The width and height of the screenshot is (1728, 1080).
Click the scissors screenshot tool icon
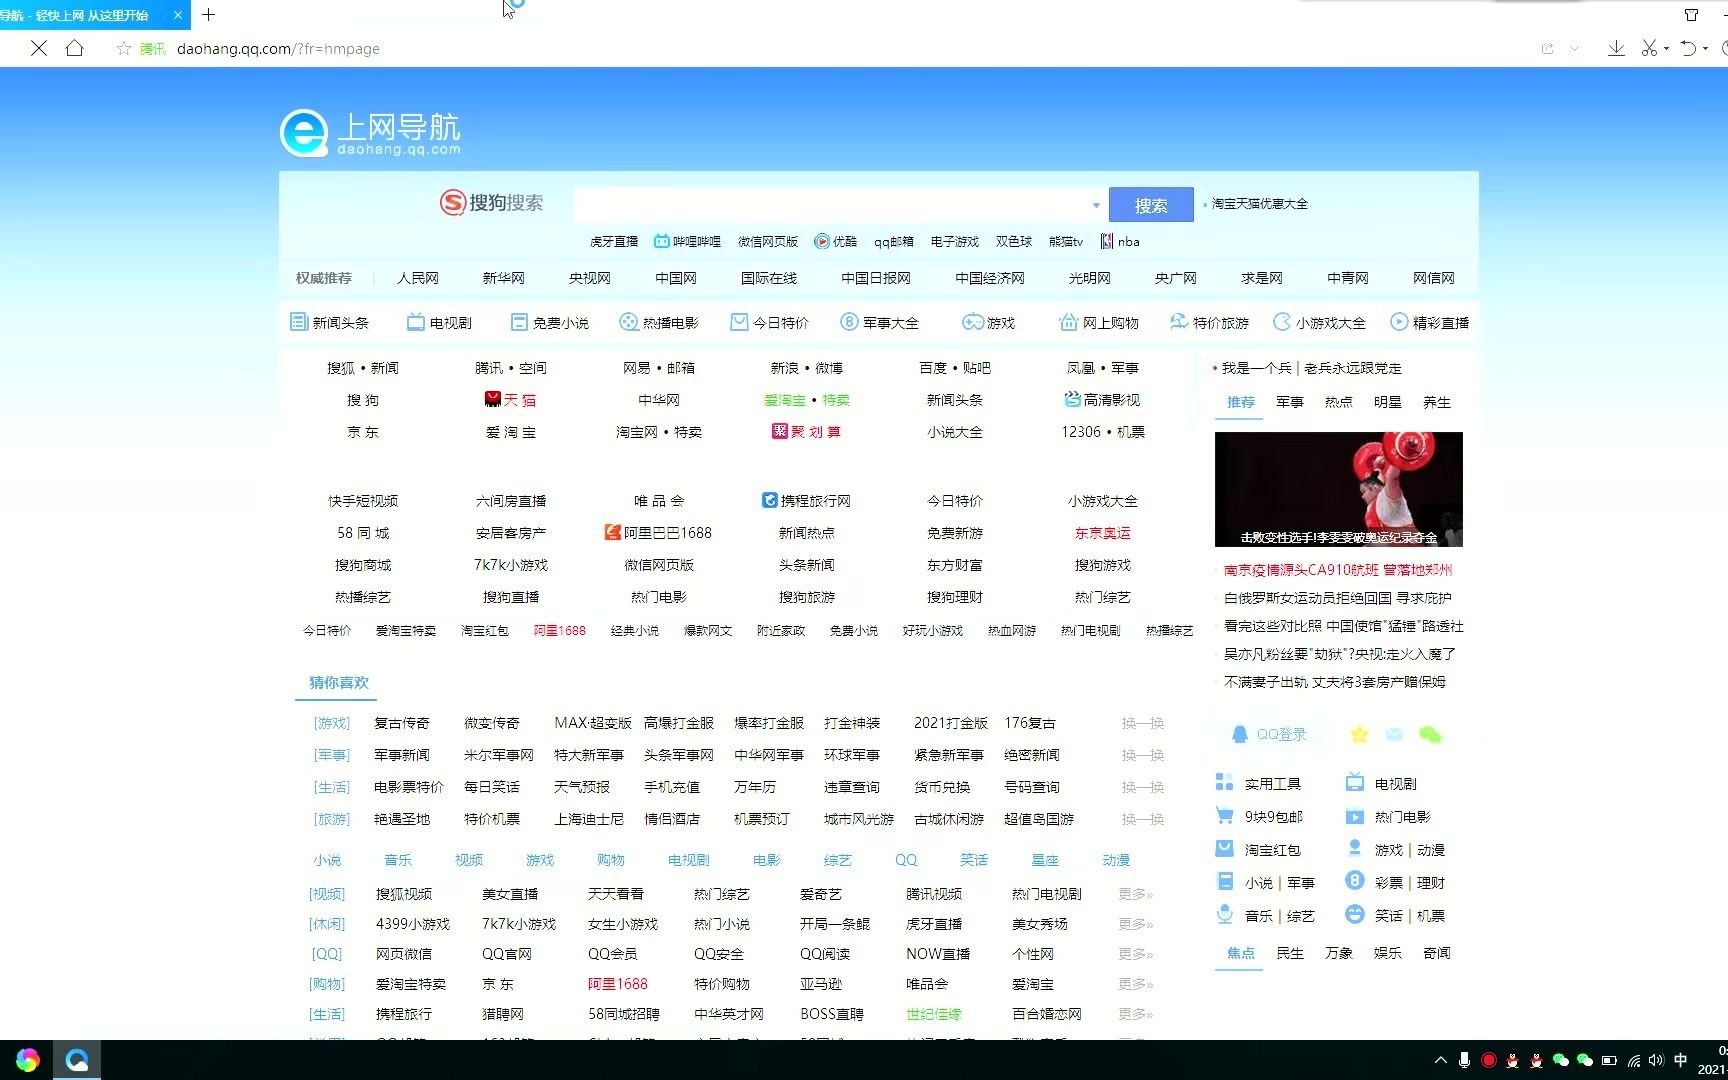pos(1649,48)
